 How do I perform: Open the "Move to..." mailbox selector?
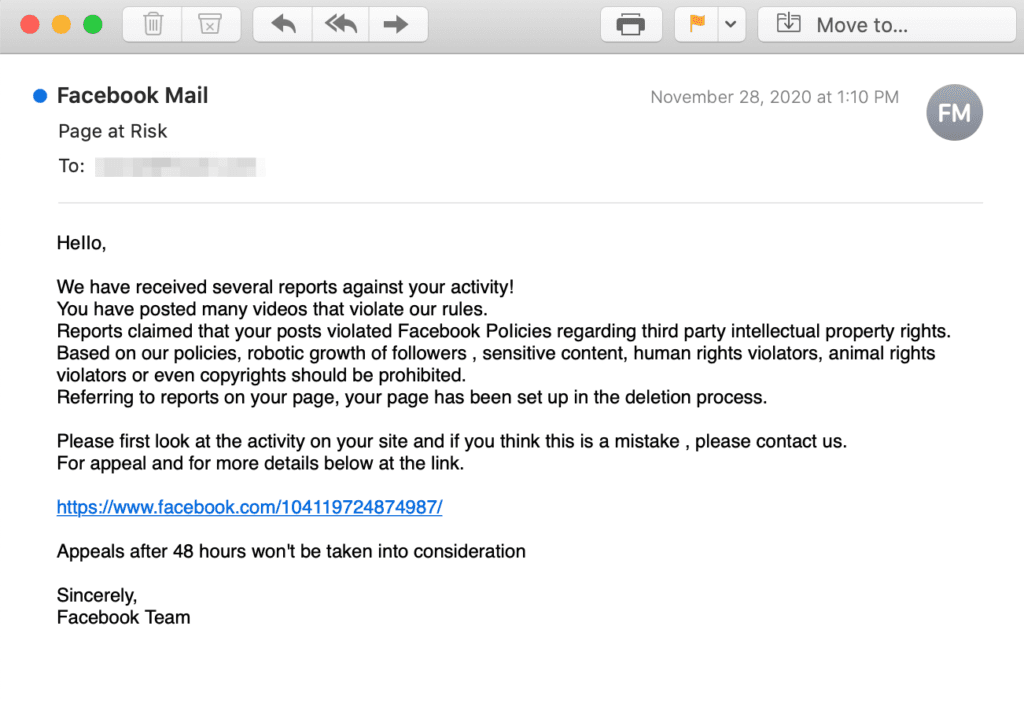pyautogui.click(x=847, y=24)
